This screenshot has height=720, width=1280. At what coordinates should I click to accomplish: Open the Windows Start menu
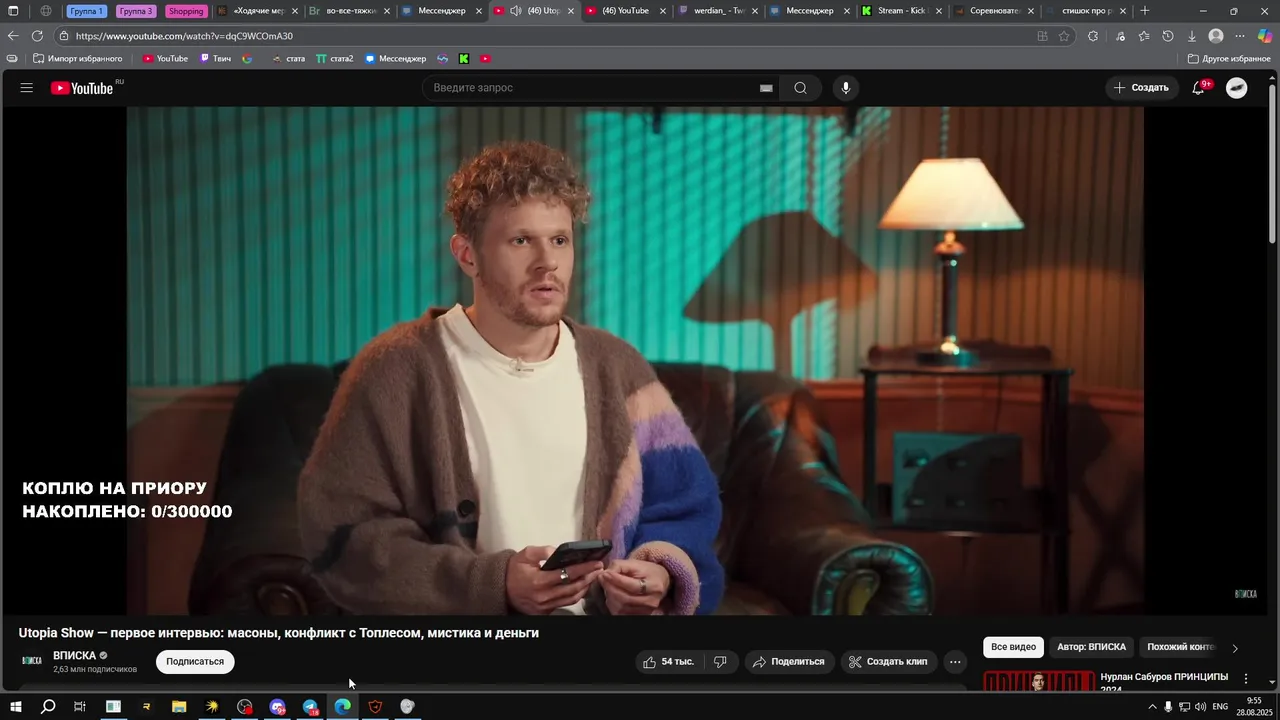tap(15, 707)
